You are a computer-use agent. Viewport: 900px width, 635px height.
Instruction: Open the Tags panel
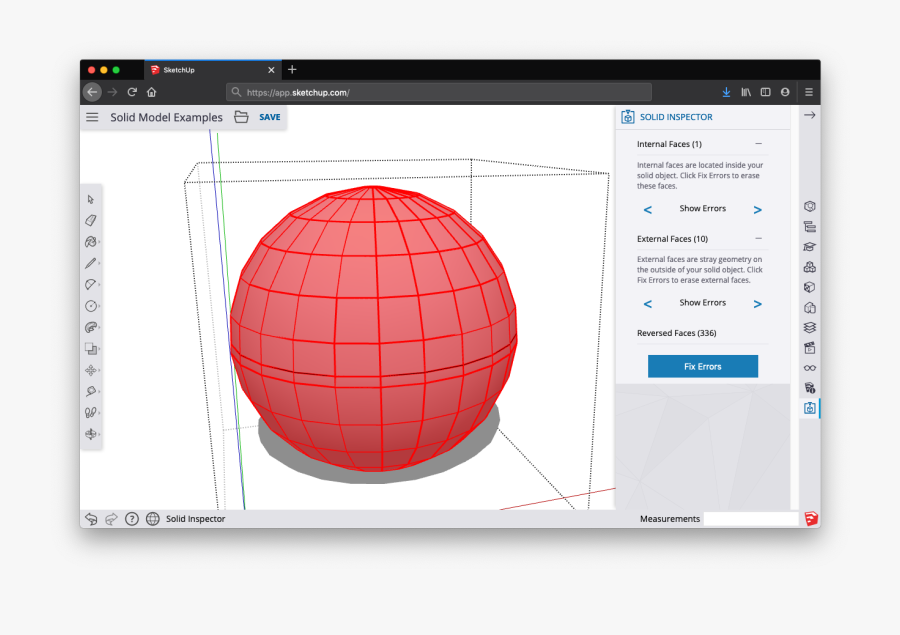click(809, 327)
